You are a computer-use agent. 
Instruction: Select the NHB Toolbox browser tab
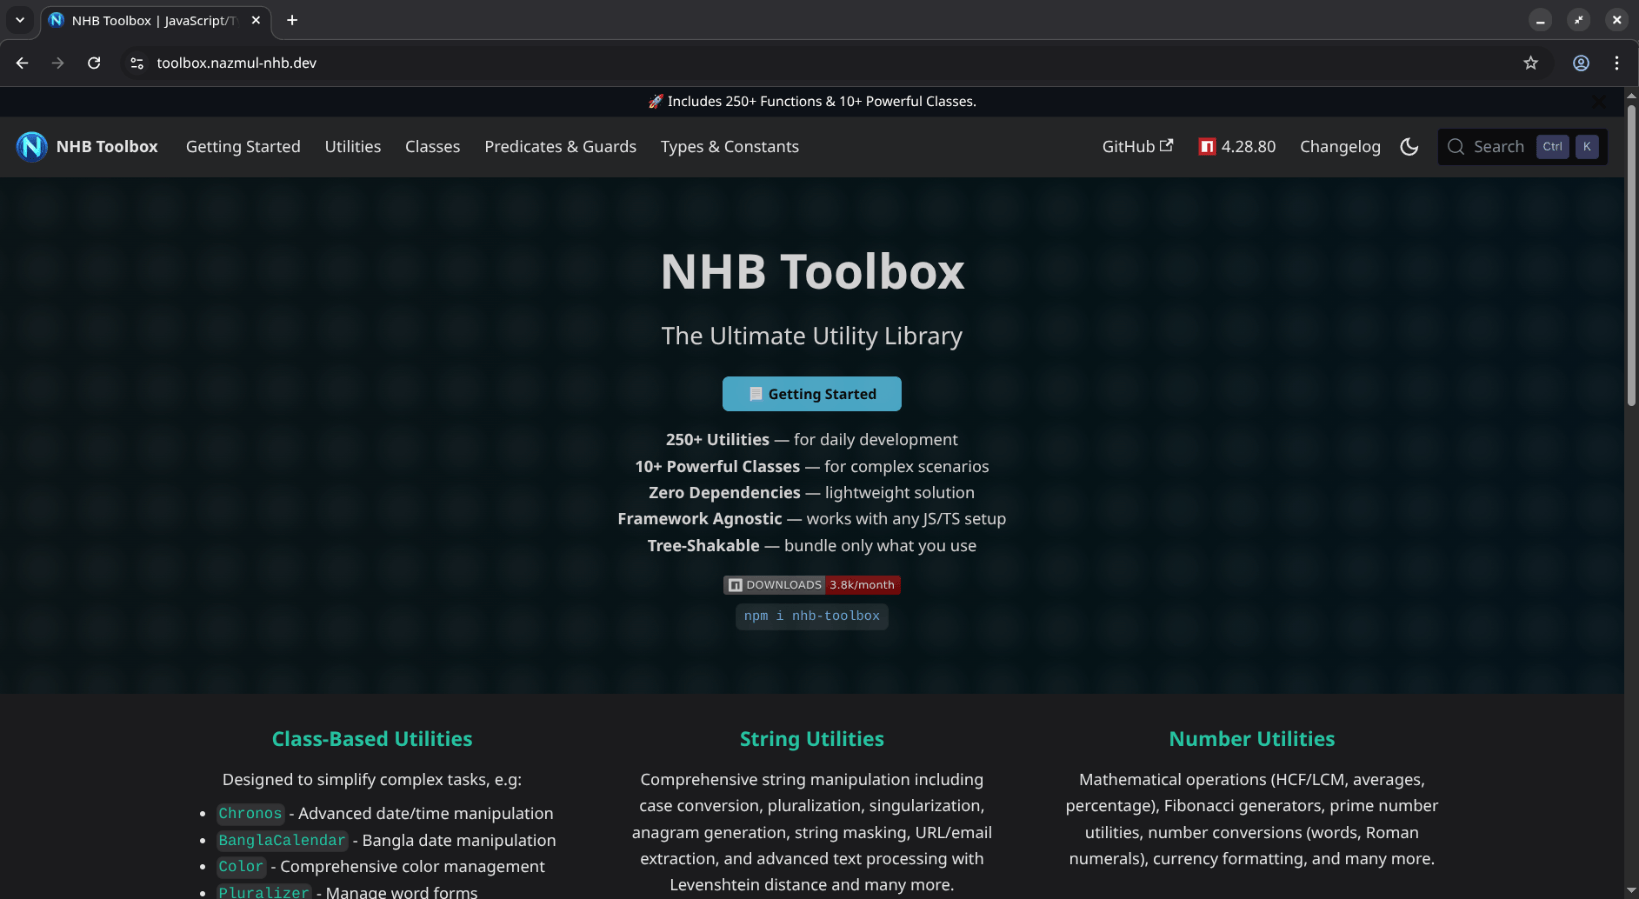(155, 20)
